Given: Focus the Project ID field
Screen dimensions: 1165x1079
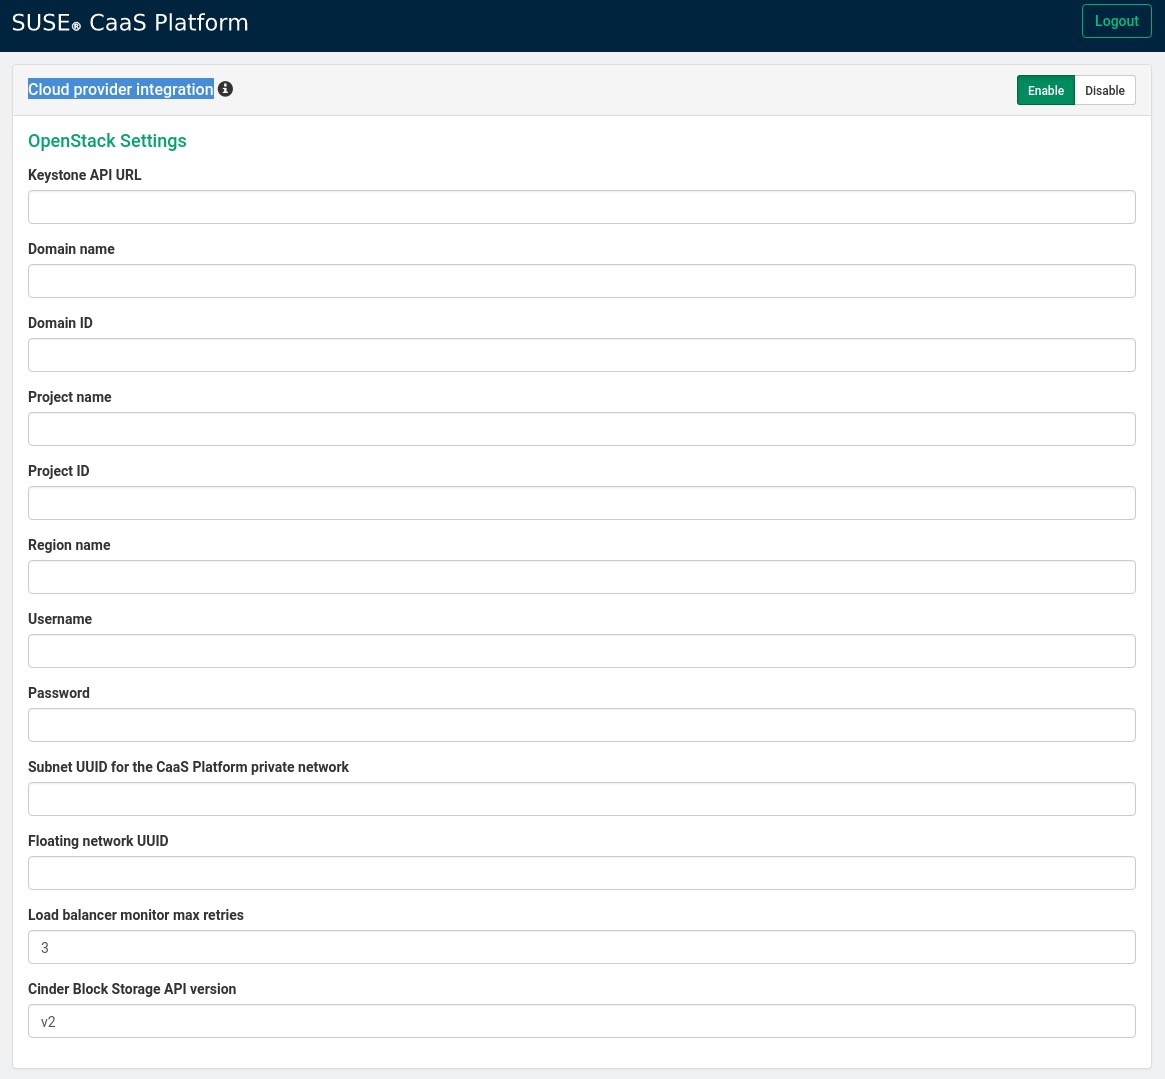Looking at the screenshot, I should [x=582, y=503].
